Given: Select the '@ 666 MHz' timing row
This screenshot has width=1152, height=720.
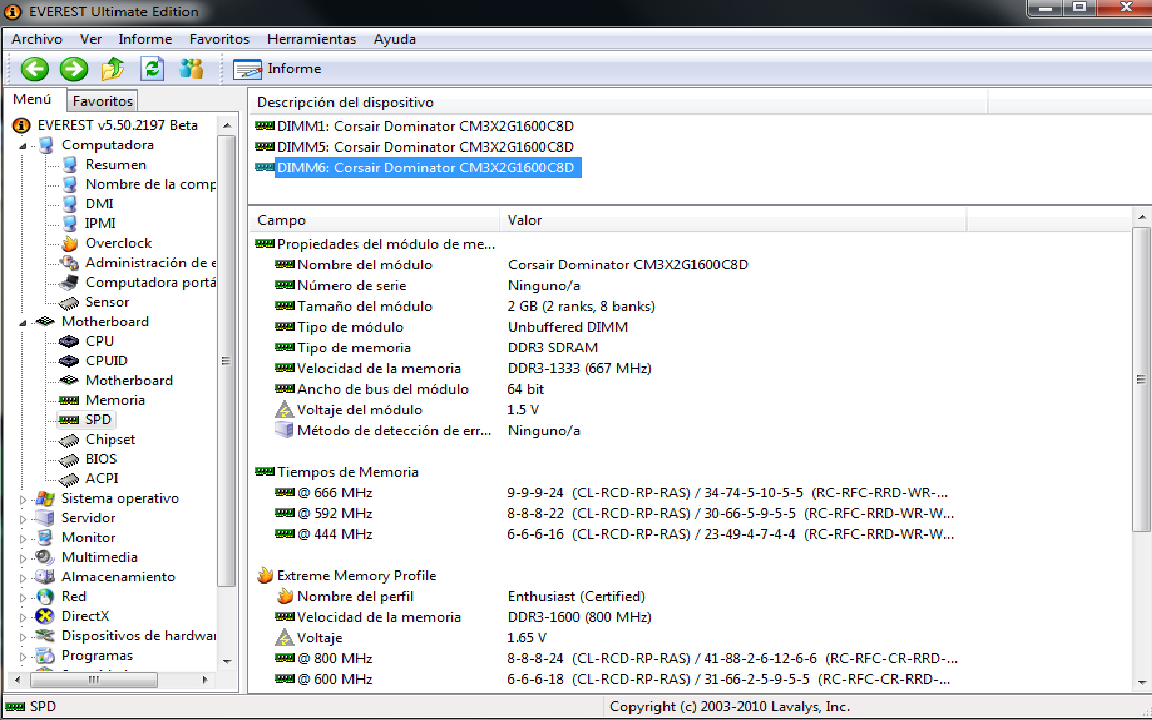Looking at the screenshot, I should [x=611, y=493].
